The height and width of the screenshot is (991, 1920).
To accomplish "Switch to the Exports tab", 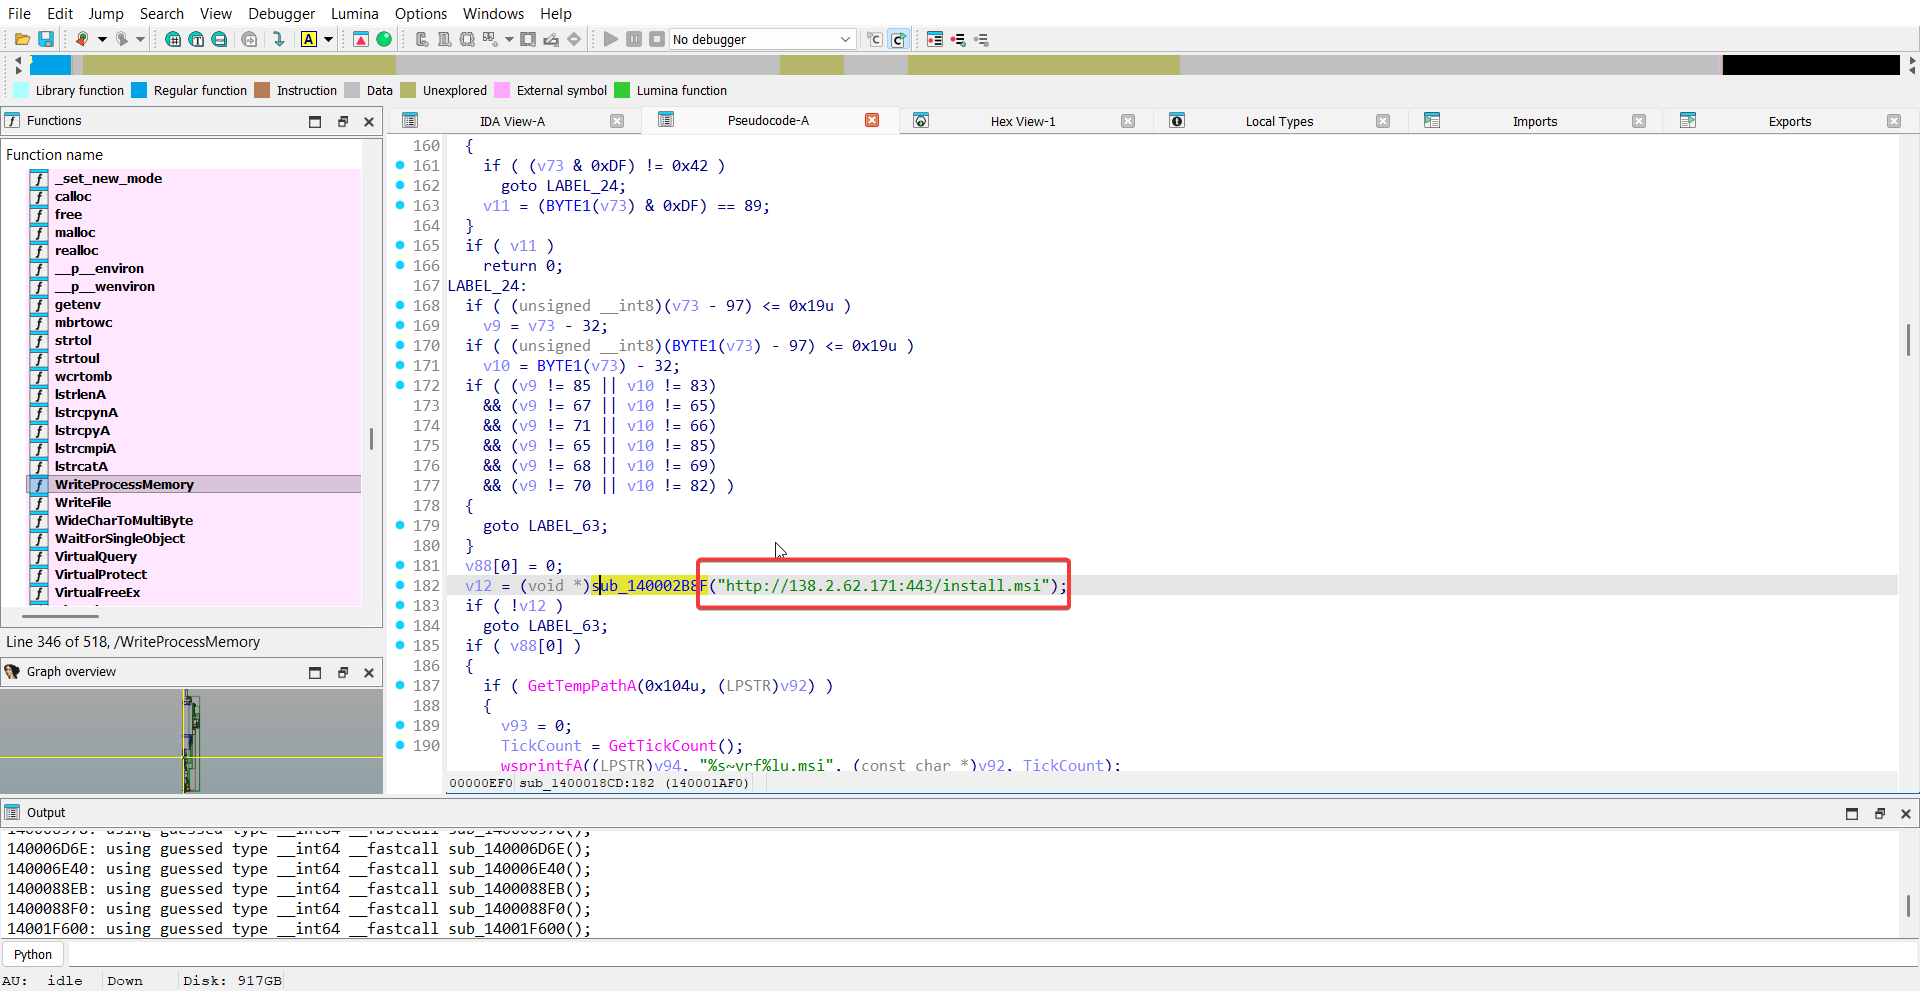I will point(1790,121).
